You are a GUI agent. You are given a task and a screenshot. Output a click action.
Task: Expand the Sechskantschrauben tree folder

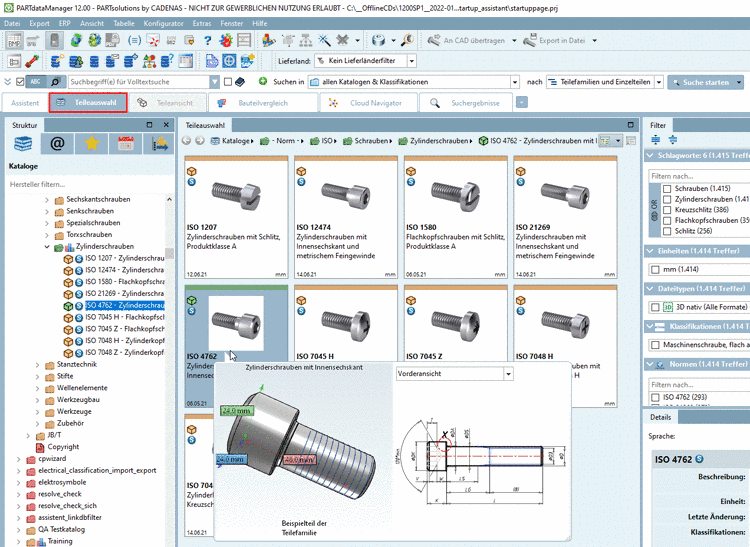[47, 200]
